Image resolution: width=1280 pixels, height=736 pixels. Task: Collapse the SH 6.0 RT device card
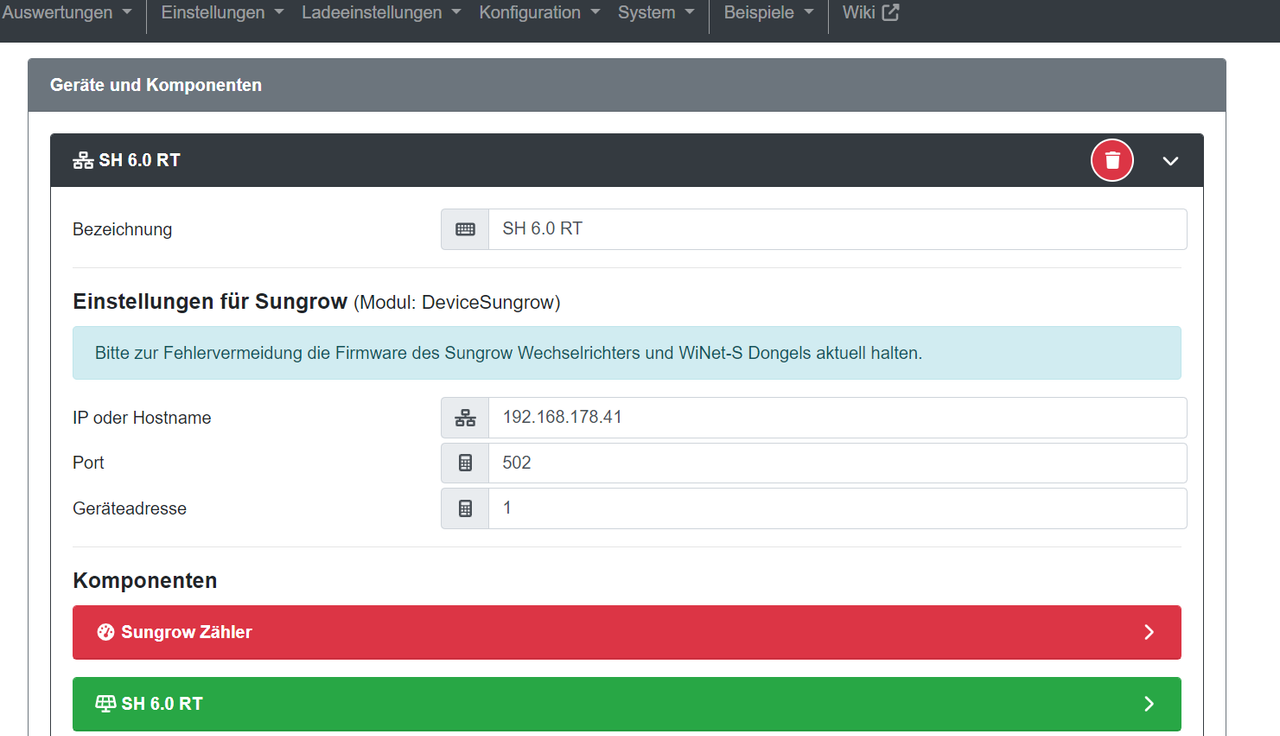point(1171,161)
